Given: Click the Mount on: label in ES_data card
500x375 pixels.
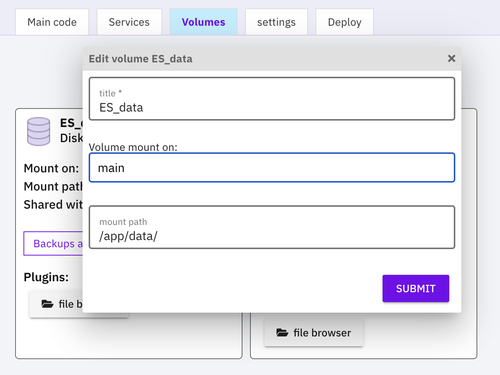Looking at the screenshot, I should [x=51, y=168].
